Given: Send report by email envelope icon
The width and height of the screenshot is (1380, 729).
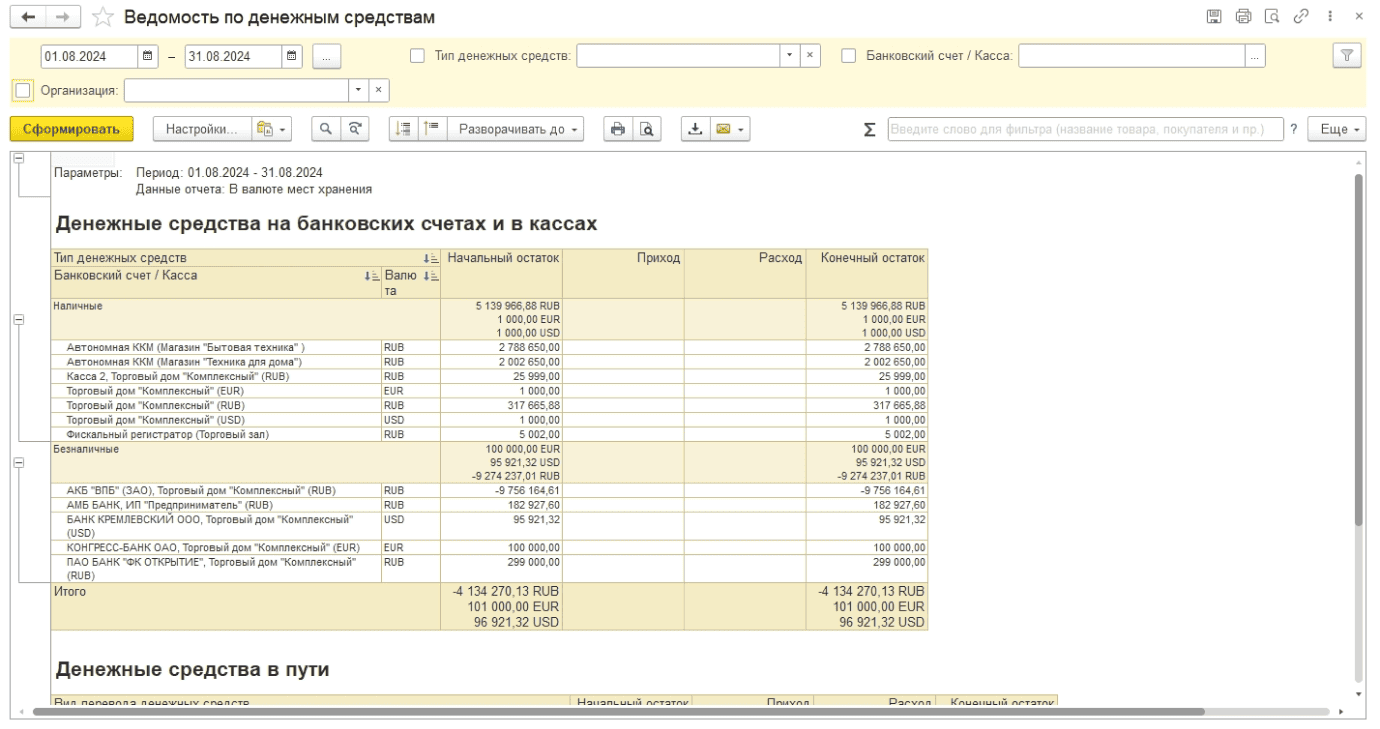Looking at the screenshot, I should pos(730,129).
